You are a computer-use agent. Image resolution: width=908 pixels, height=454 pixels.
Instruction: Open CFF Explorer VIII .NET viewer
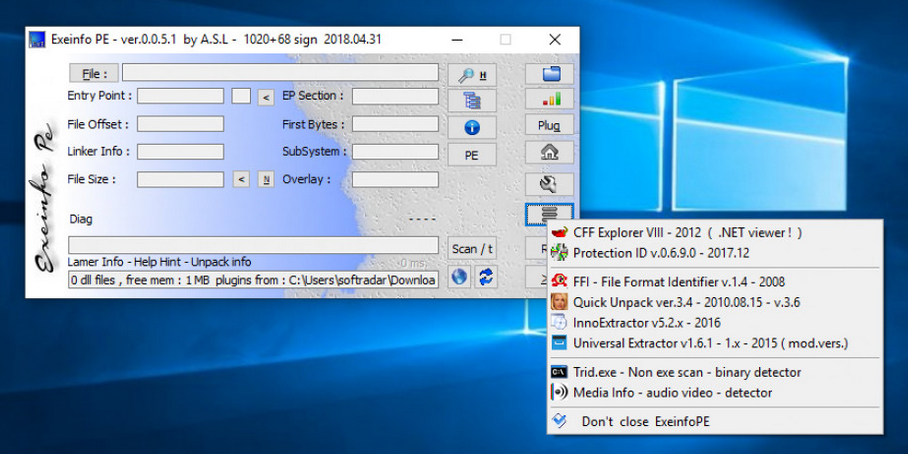tap(715, 233)
